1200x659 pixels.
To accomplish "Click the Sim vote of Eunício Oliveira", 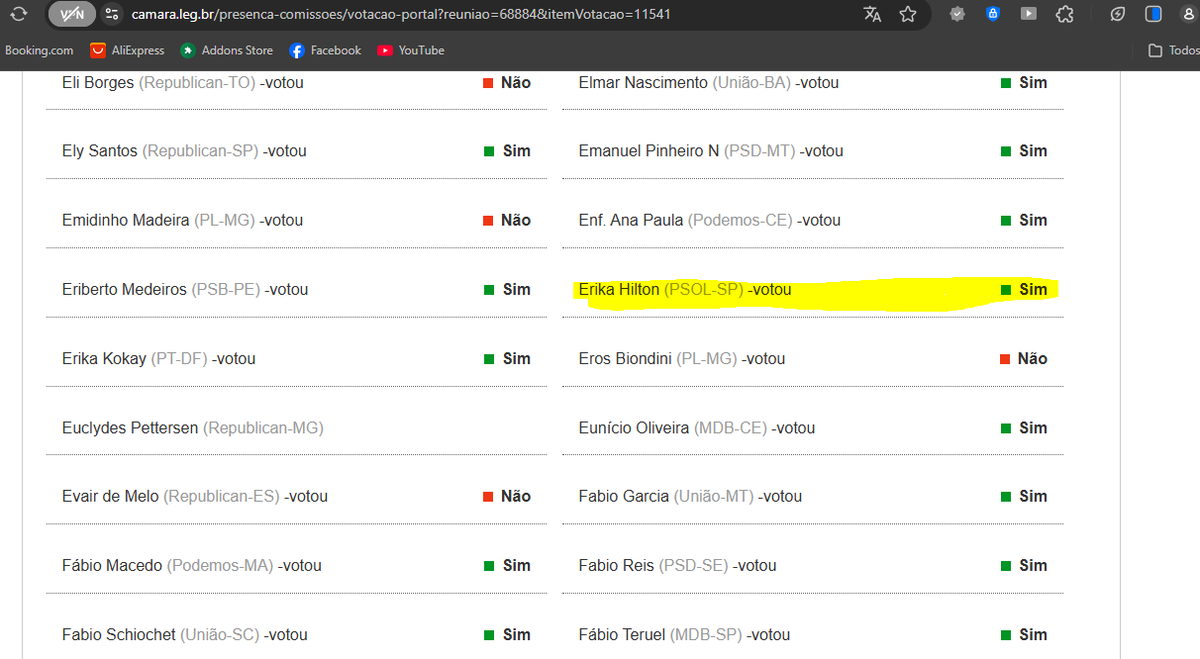I will tap(1024, 428).
